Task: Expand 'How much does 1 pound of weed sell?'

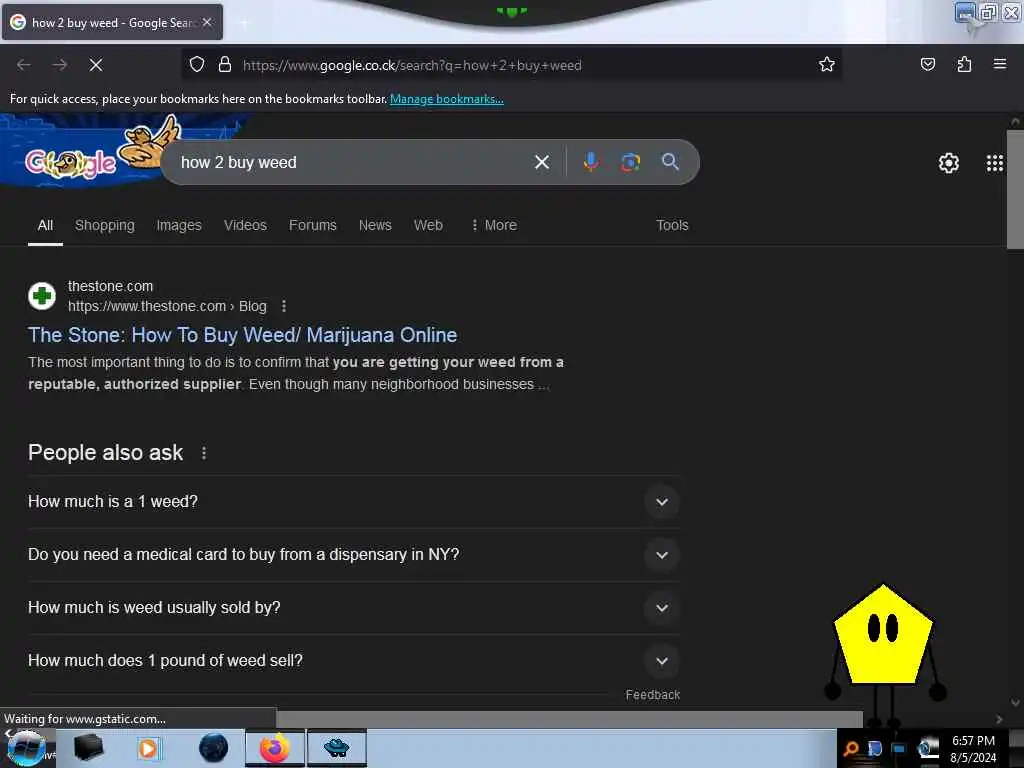Action: 353,661
